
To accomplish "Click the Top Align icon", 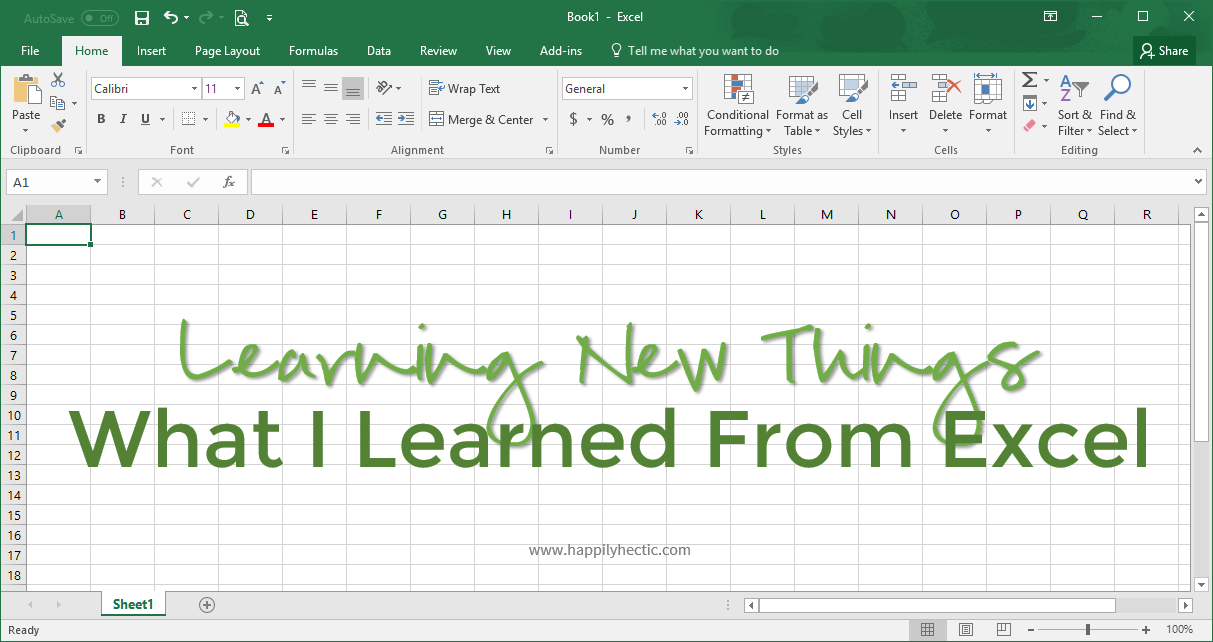I will (x=309, y=88).
